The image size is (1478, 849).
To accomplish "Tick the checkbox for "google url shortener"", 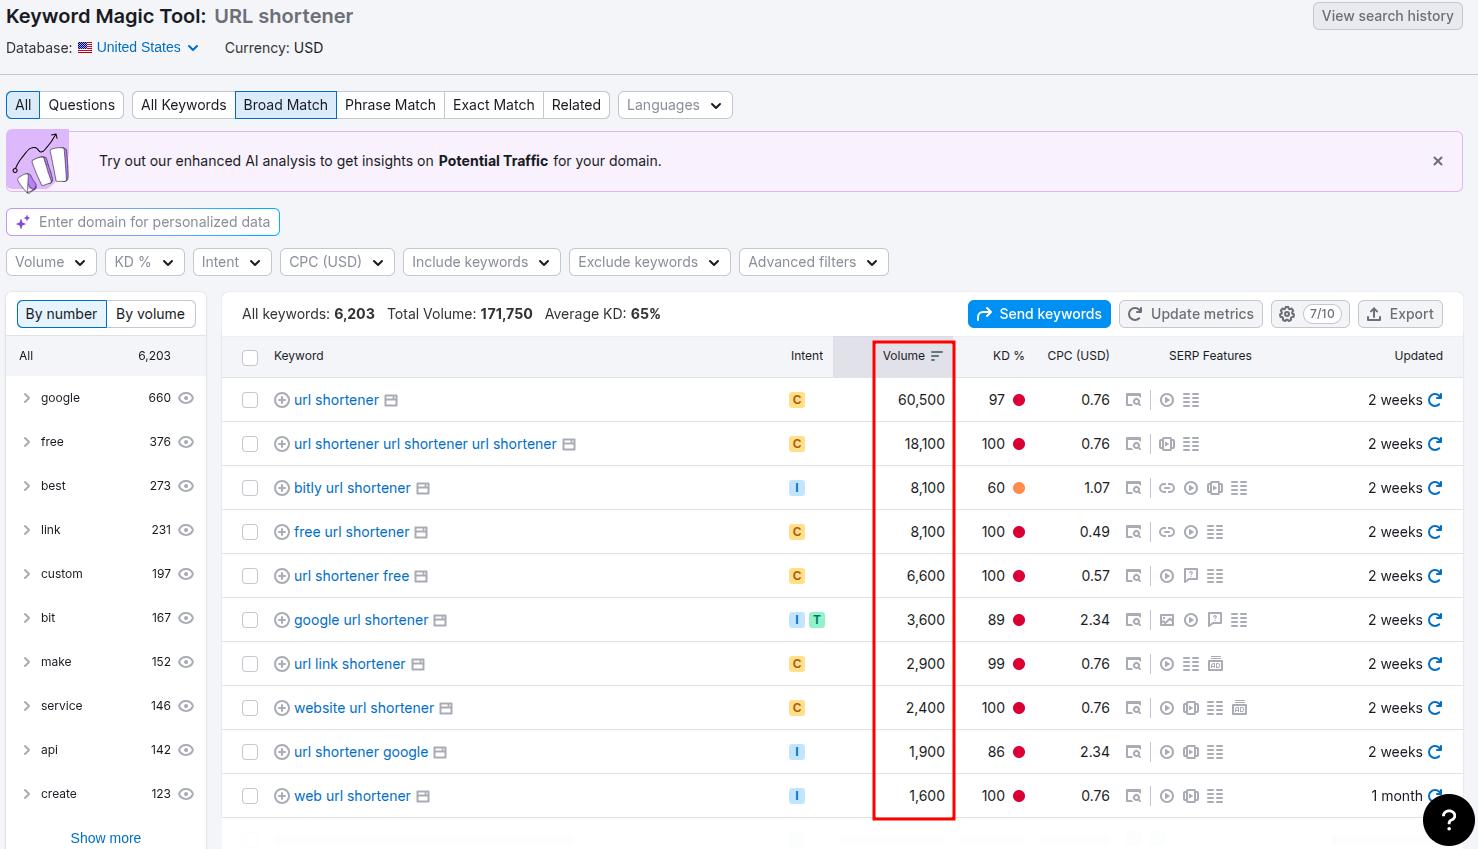I will pos(250,619).
